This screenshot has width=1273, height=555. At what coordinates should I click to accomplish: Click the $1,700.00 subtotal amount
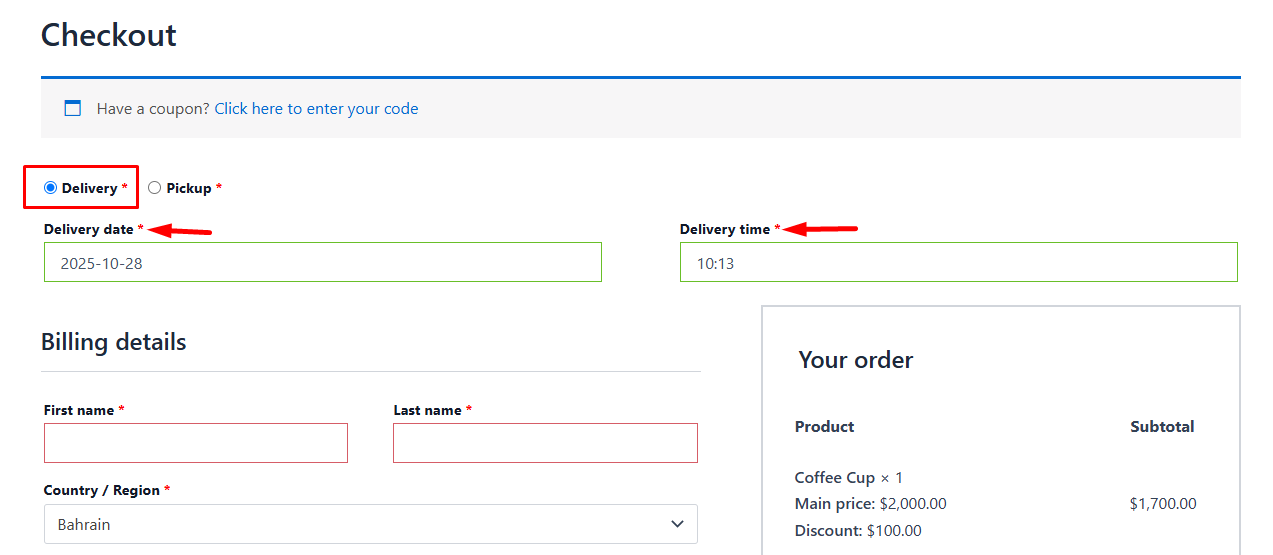tap(1162, 504)
